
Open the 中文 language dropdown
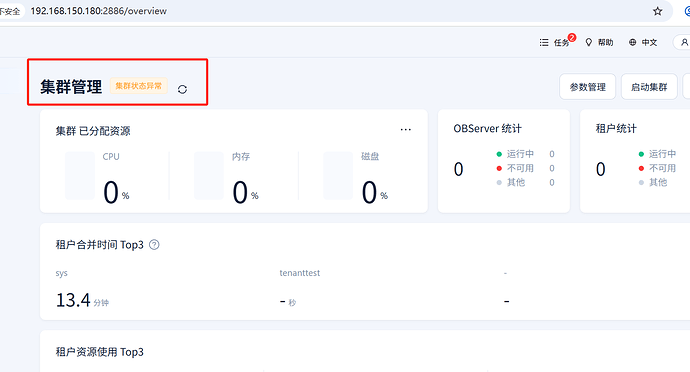pyautogui.click(x=649, y=42)
